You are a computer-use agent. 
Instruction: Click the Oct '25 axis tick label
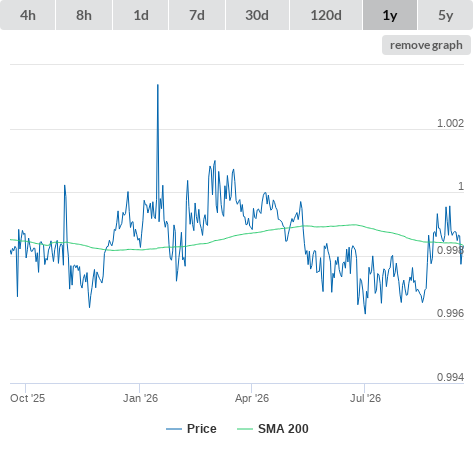[27, 398]
